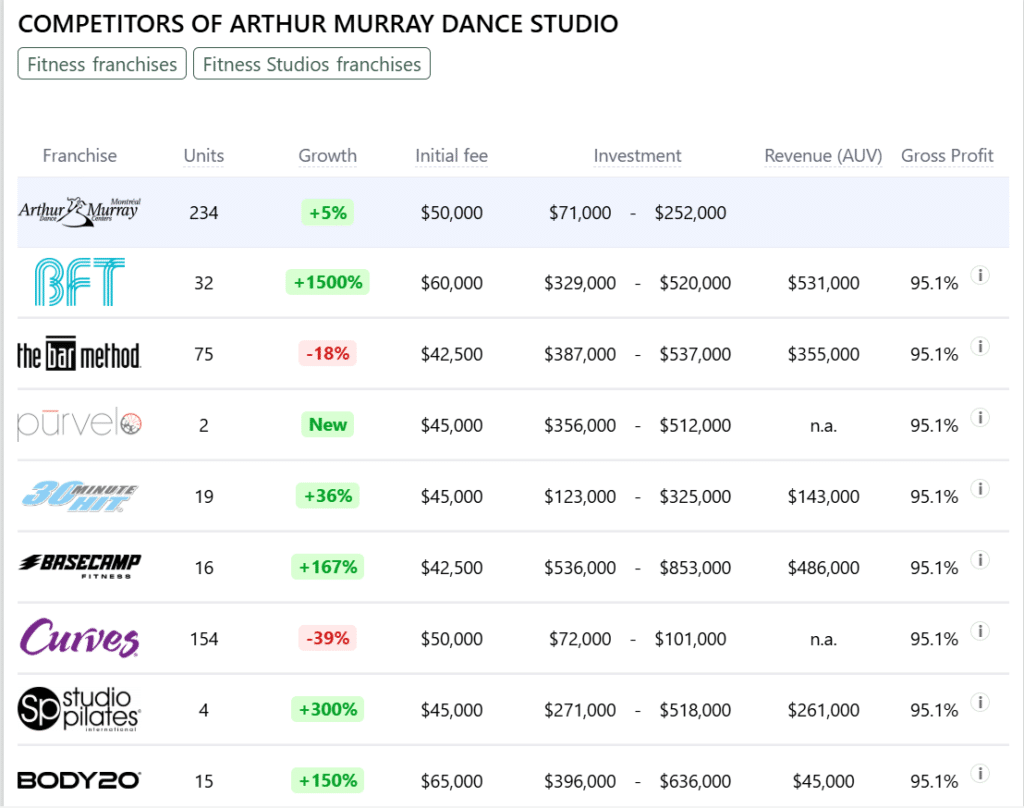Select the -18% growth badge
The image size is (1024, 808).
pyautogui.click(x=328, y=353)
